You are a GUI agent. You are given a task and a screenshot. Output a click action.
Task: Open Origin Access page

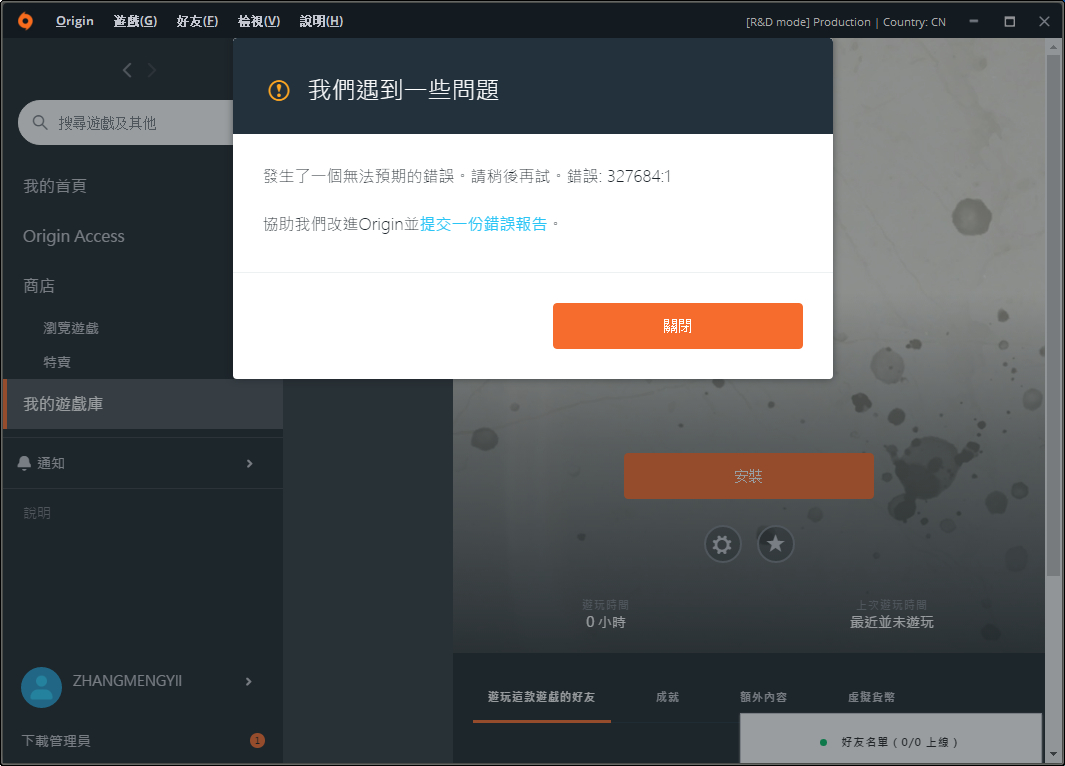point(74,236)
